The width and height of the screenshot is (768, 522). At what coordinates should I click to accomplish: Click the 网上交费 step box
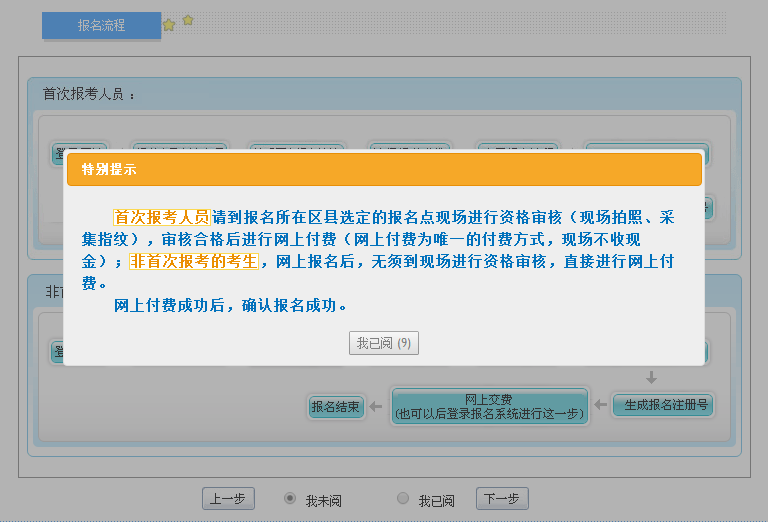[x=489, y=406]
